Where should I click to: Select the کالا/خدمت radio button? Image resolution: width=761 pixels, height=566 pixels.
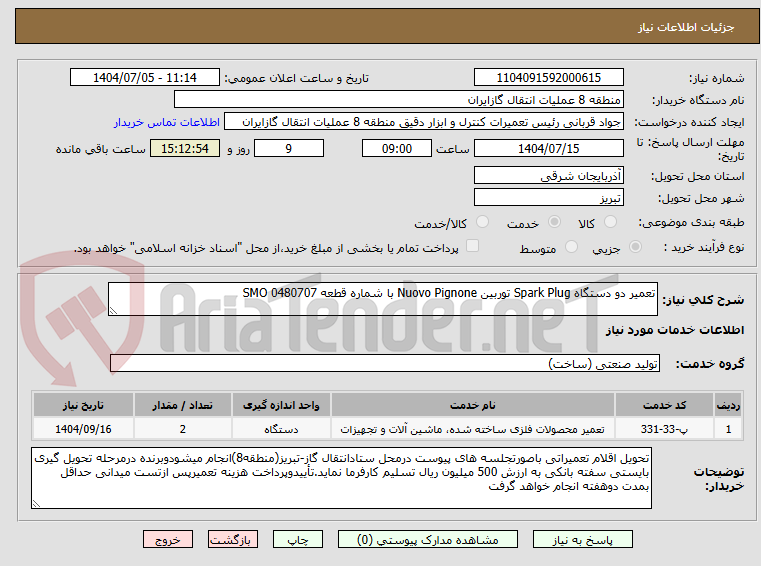tap(482, 222)
